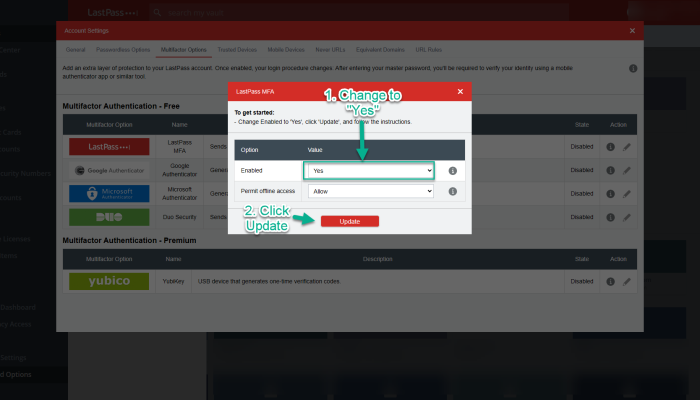Edit Microsoft Authenticator with pencil icon
Viewport: 700px width, 400px height.
[627, 194]
